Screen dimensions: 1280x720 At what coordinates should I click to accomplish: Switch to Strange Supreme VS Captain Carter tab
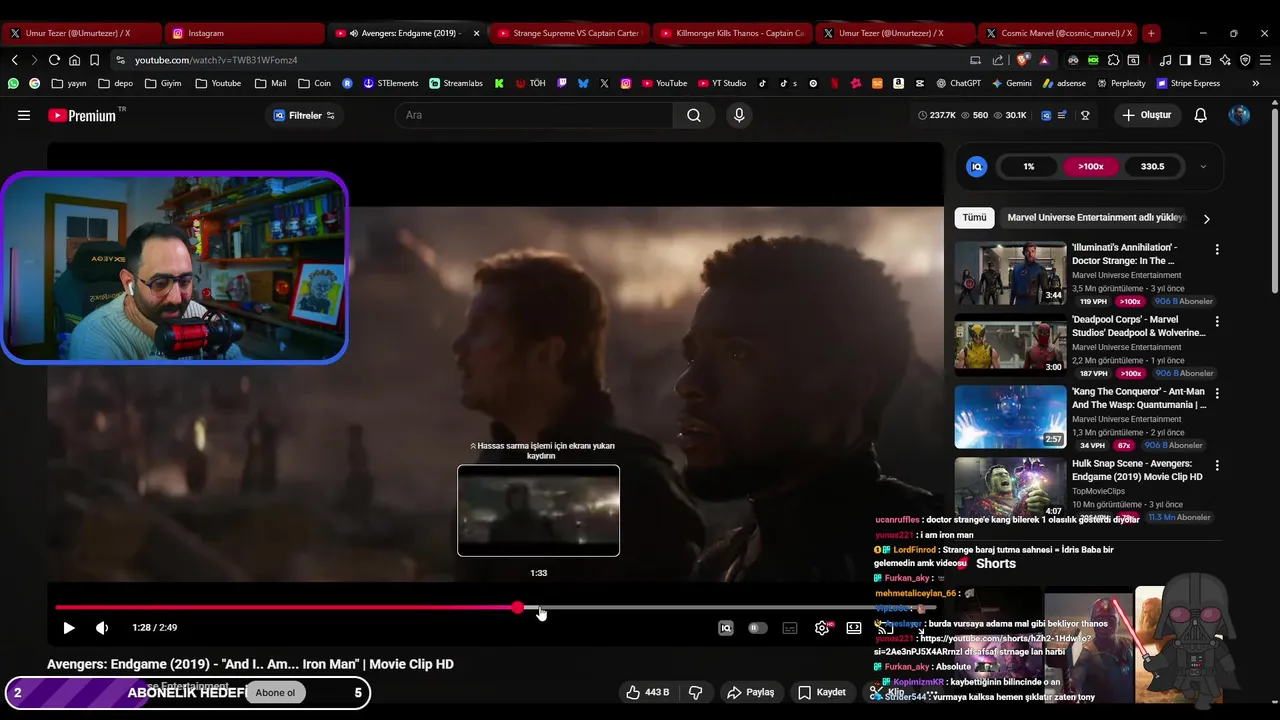[569, 33]
